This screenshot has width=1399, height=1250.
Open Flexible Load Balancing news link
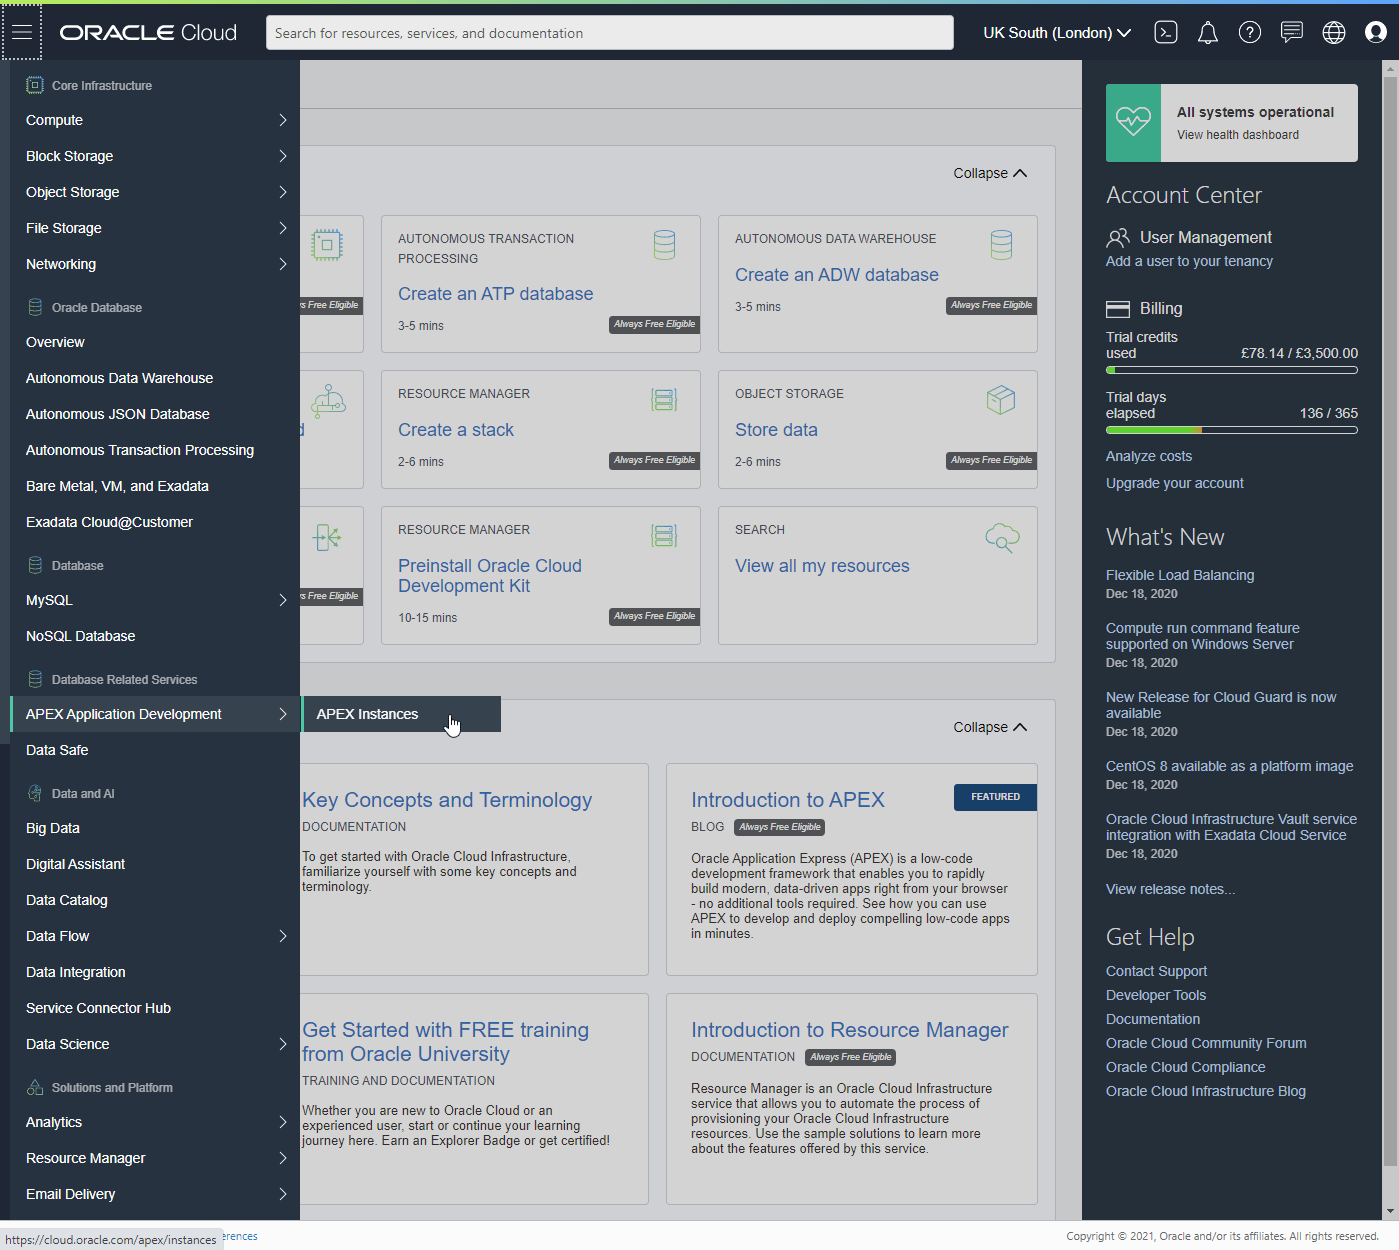pos(1180,575)
